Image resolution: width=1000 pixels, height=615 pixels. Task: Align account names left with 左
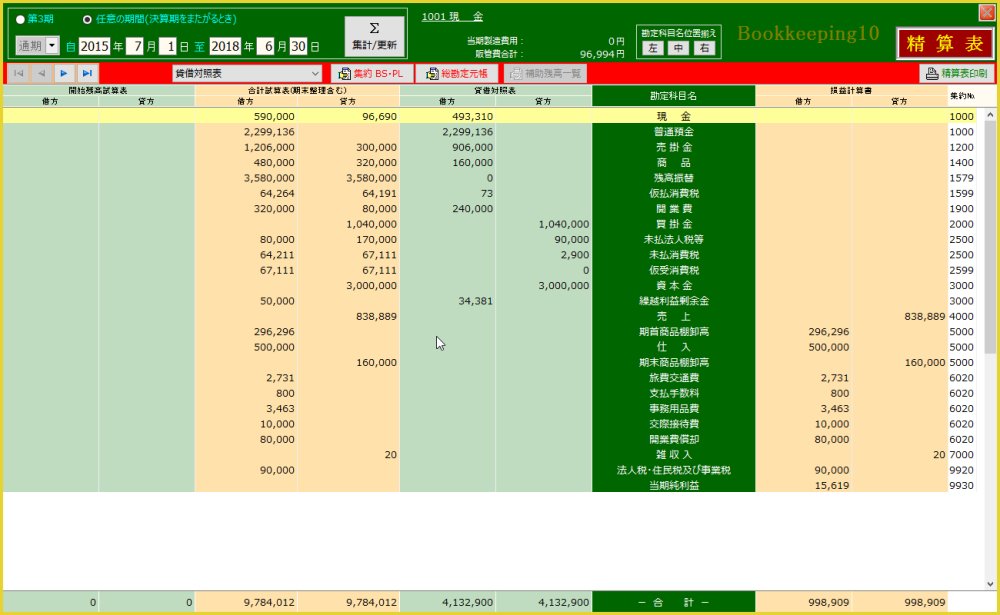pos(652,47)
